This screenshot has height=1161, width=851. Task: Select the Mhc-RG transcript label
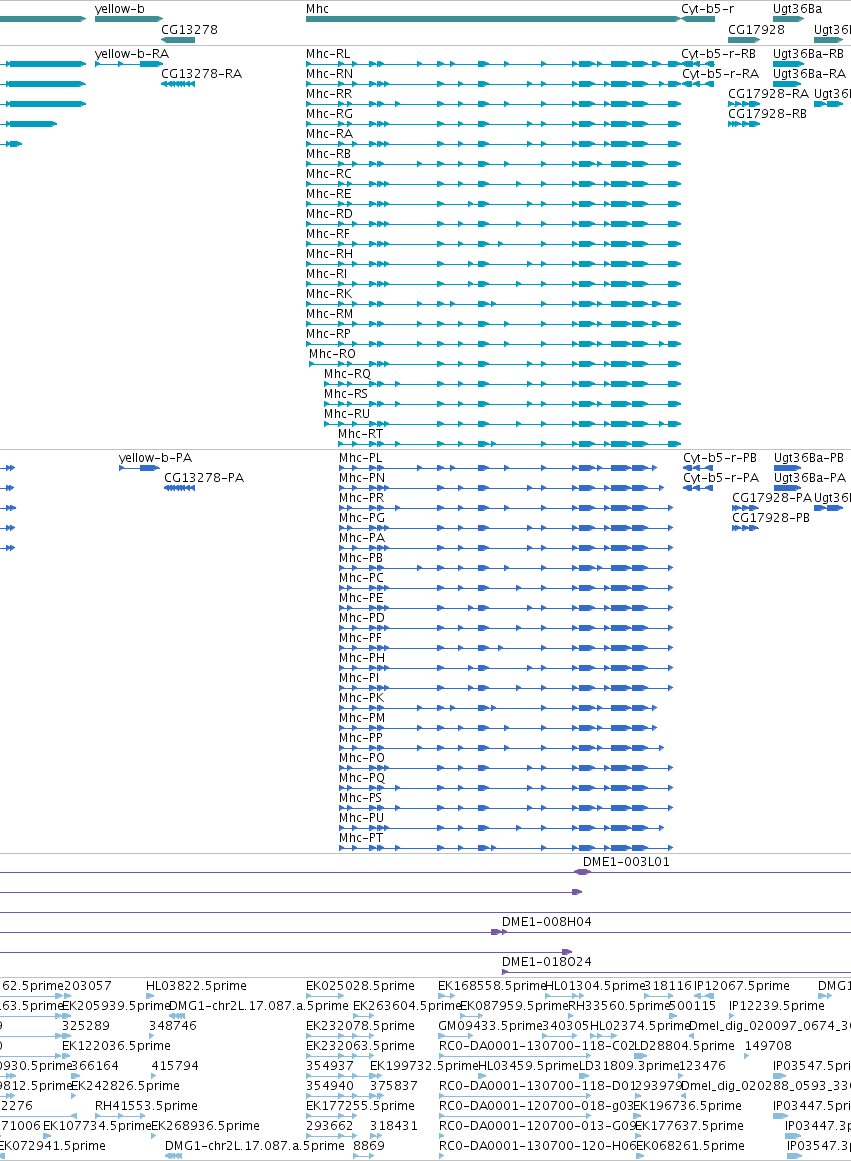pos(330,114)
